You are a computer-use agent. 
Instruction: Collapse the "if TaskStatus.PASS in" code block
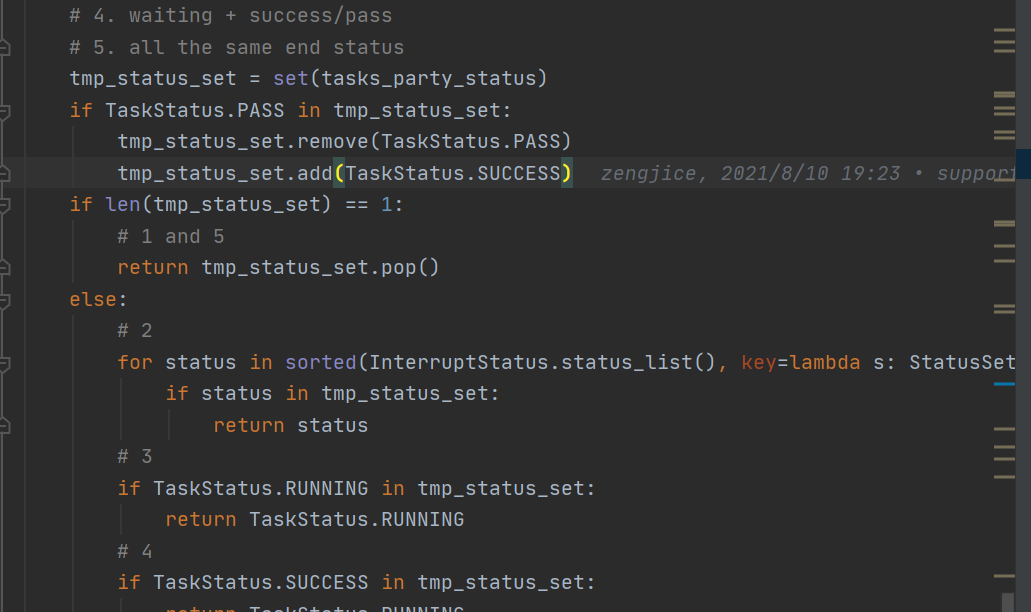[x=4, y=110]
